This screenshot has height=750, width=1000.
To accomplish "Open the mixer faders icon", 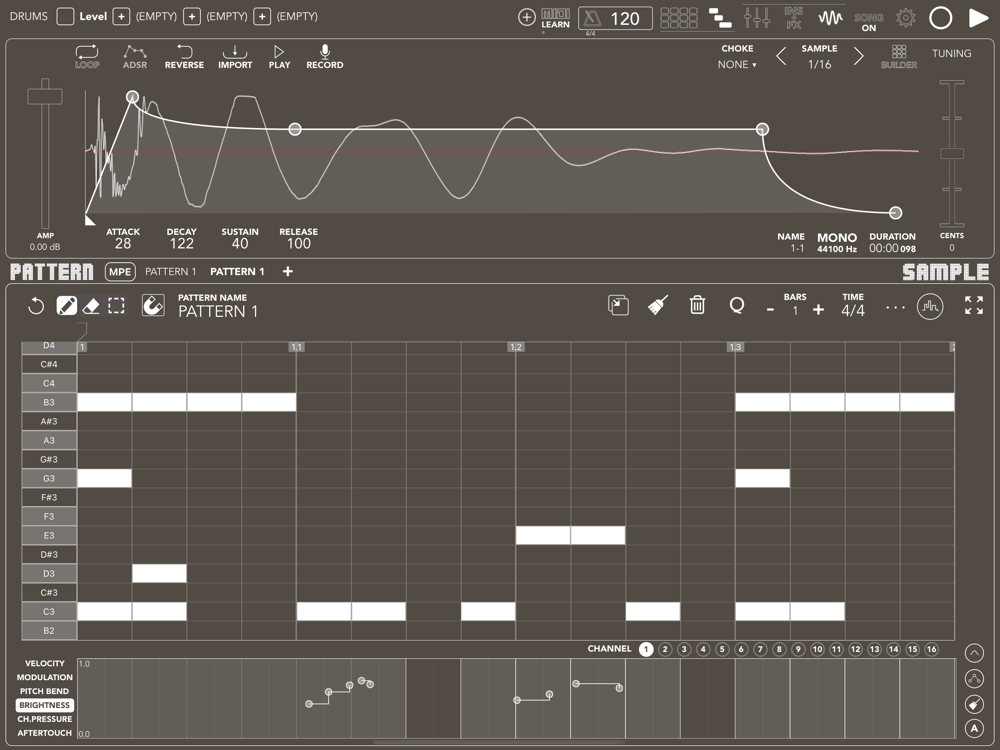I will (x=757, y=17).
